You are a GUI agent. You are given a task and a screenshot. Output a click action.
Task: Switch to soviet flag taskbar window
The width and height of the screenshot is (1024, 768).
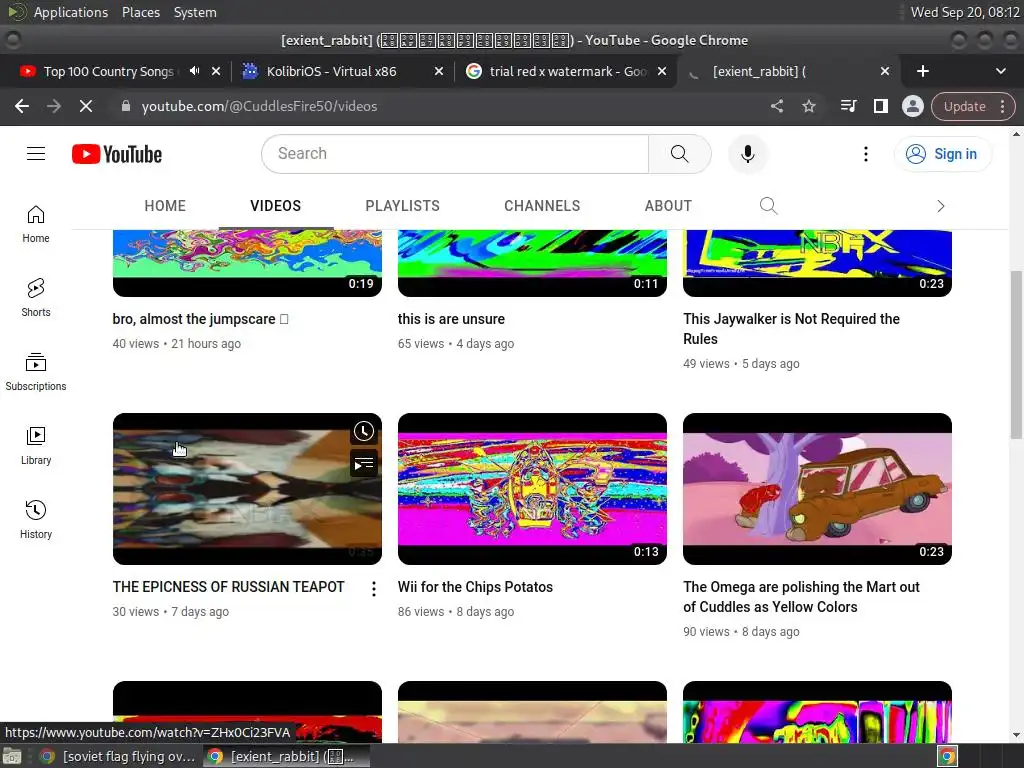pos(118,756)
